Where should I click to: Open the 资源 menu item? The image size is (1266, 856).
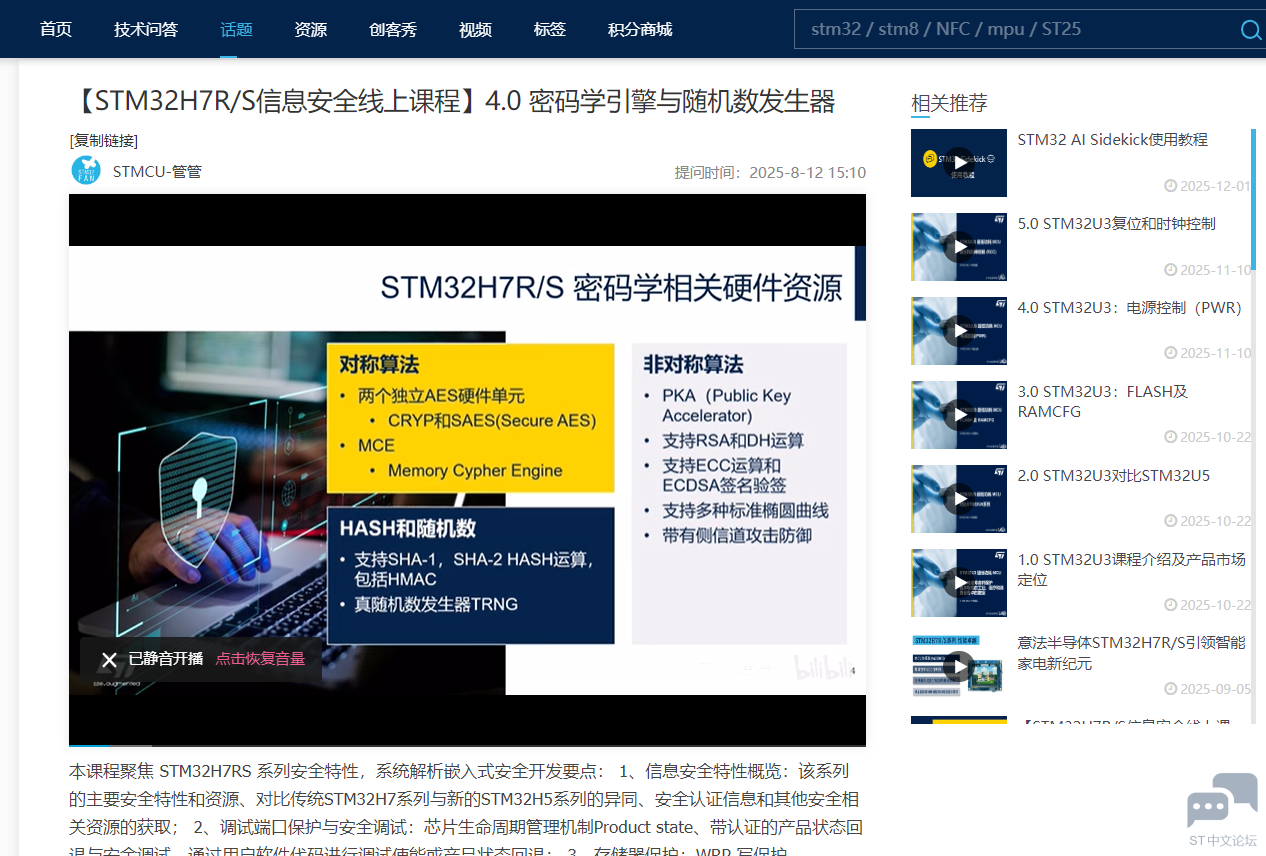pyautogui.click(x=311, y=29)
